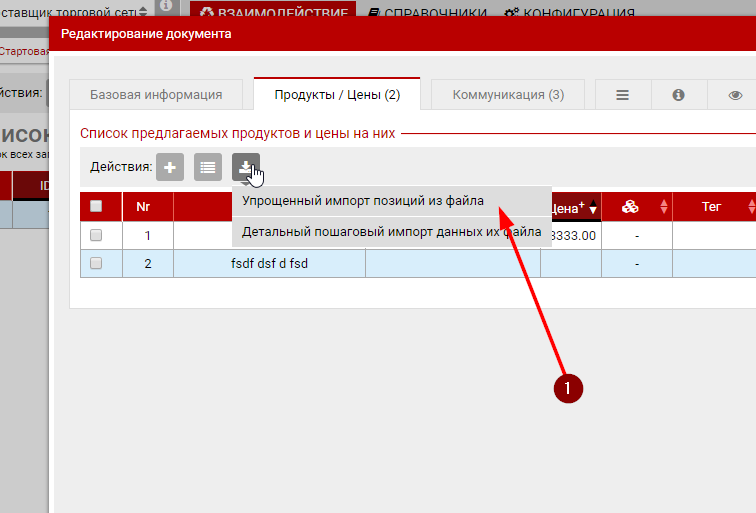Expand the supplier selector dropdown arrows
The image size is (756, 513).
tap(143, 11)
